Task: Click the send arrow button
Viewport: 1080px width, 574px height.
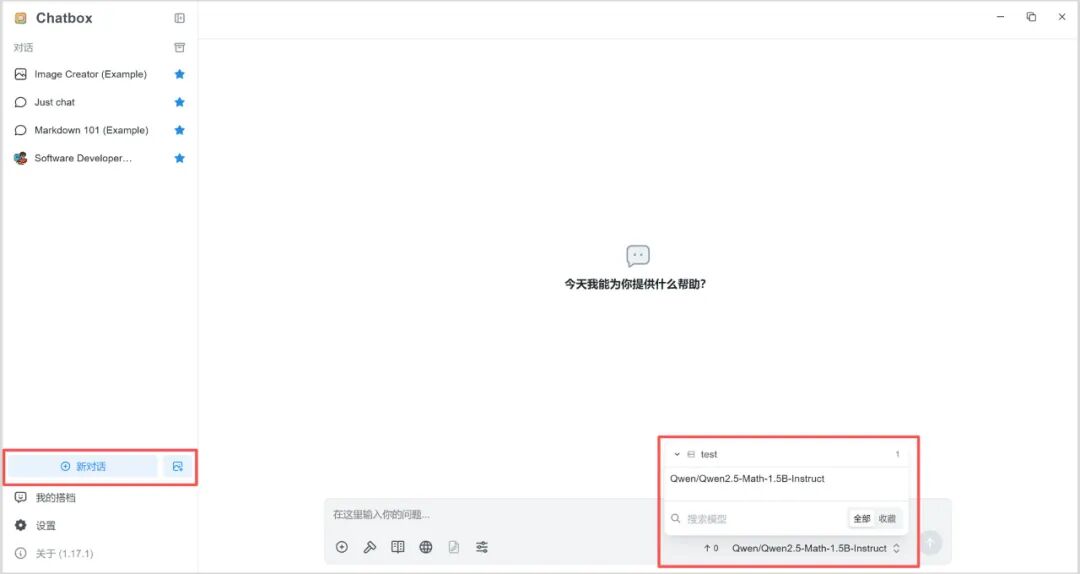Action: tap(931, 542)
